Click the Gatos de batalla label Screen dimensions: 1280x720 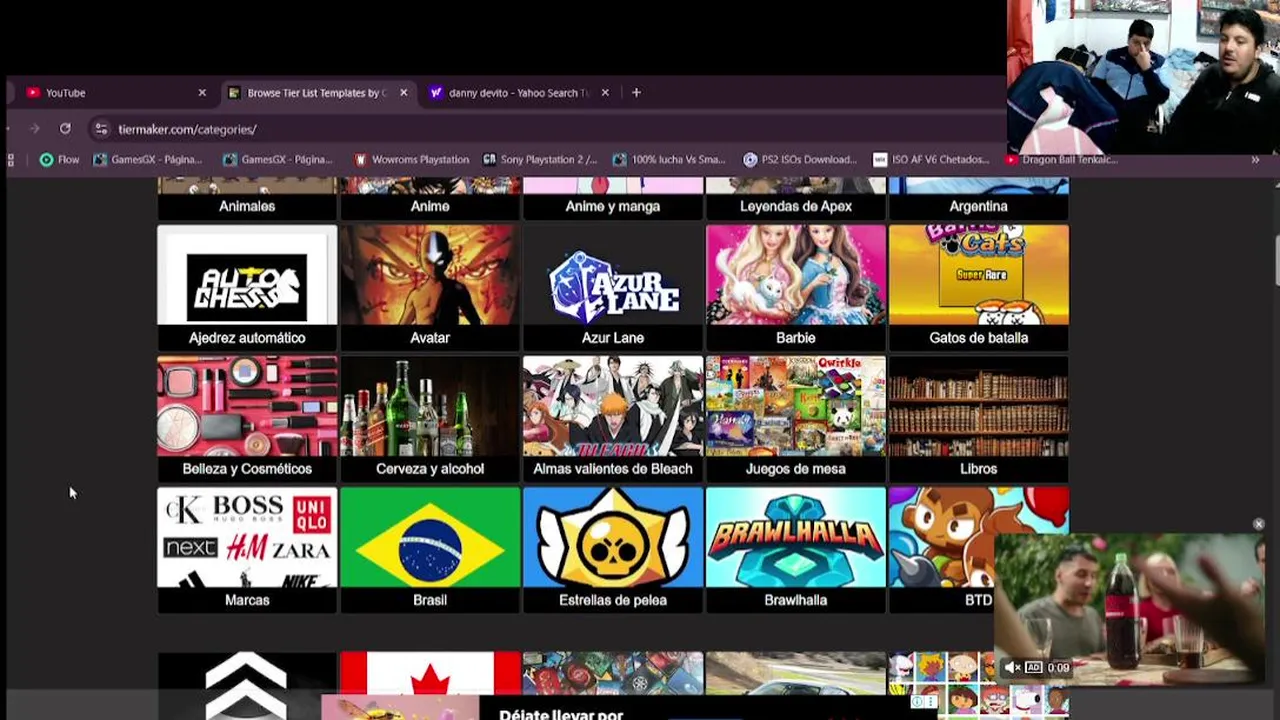[x=979, y=338]
